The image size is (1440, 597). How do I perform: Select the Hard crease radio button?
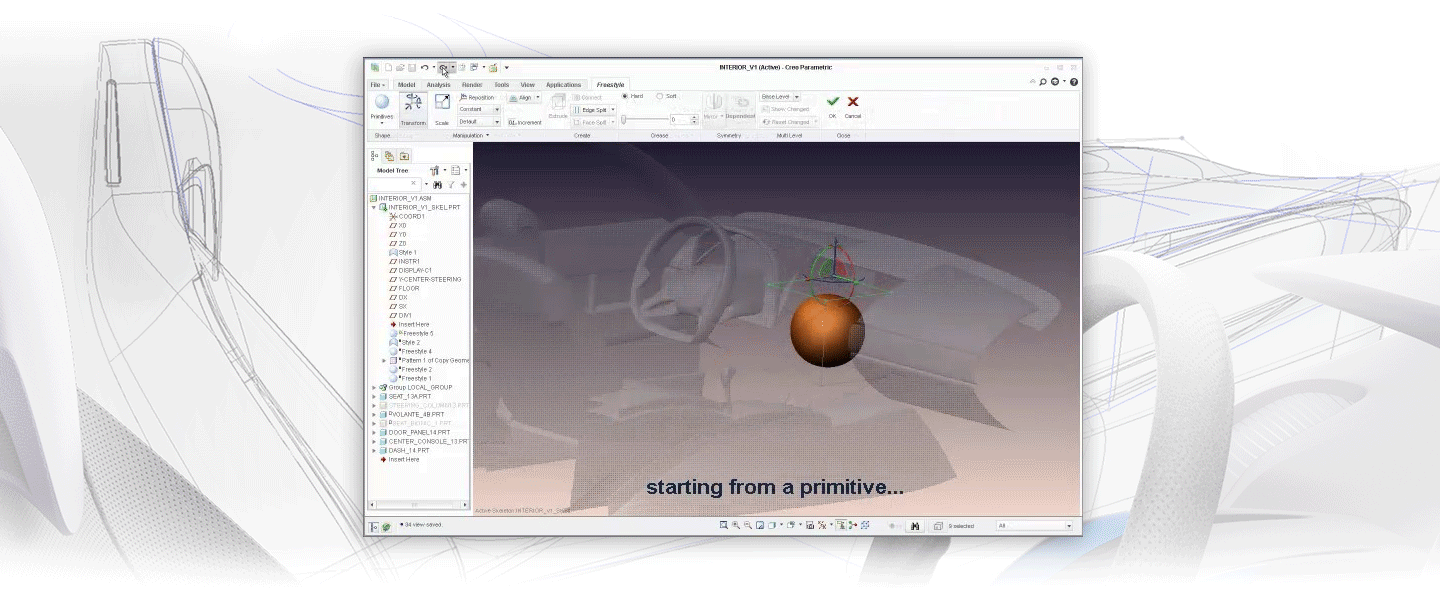tap(625, 96)
